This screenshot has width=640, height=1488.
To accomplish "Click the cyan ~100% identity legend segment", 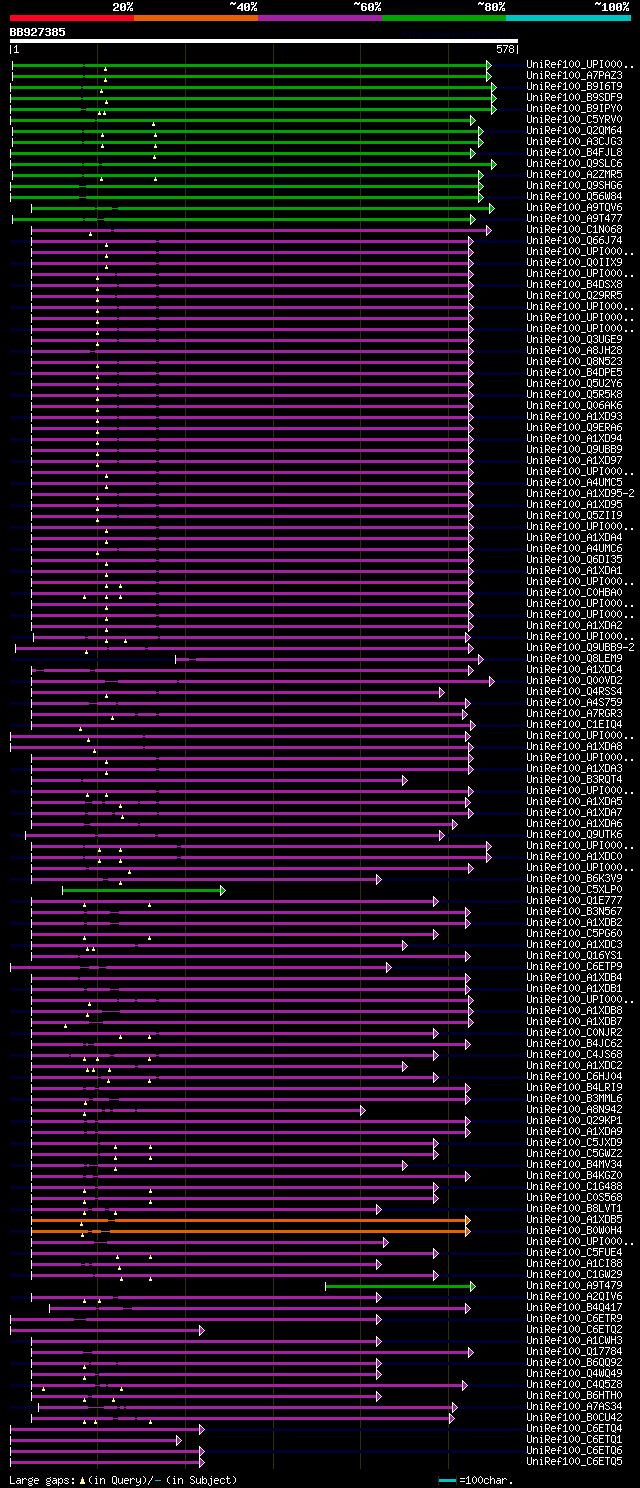I will click(568, 18).
